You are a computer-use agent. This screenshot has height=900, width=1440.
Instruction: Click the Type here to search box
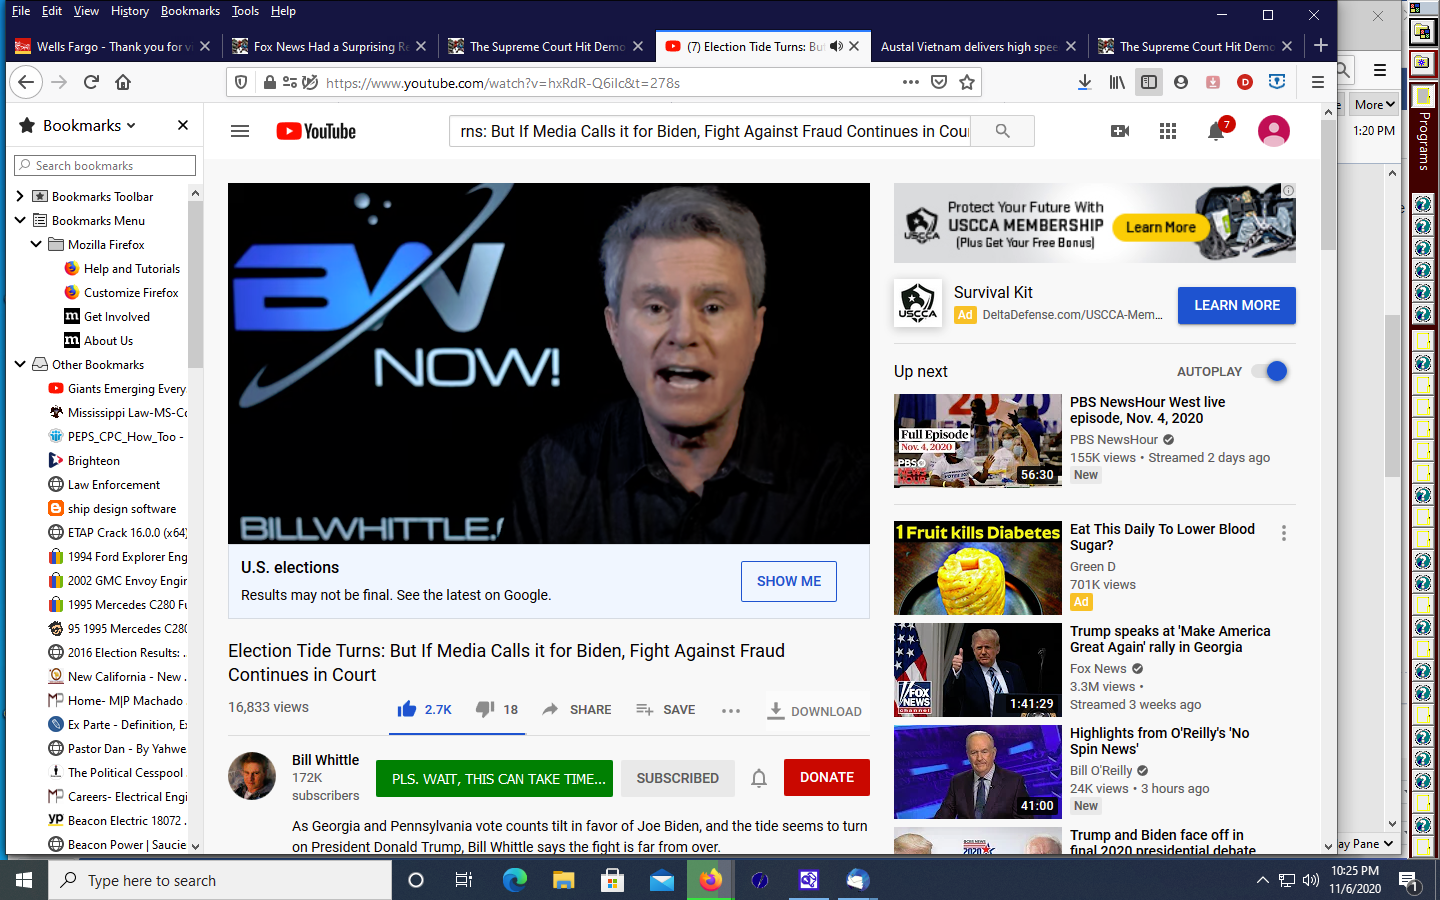pyautogui.click(x=220, y=880)
